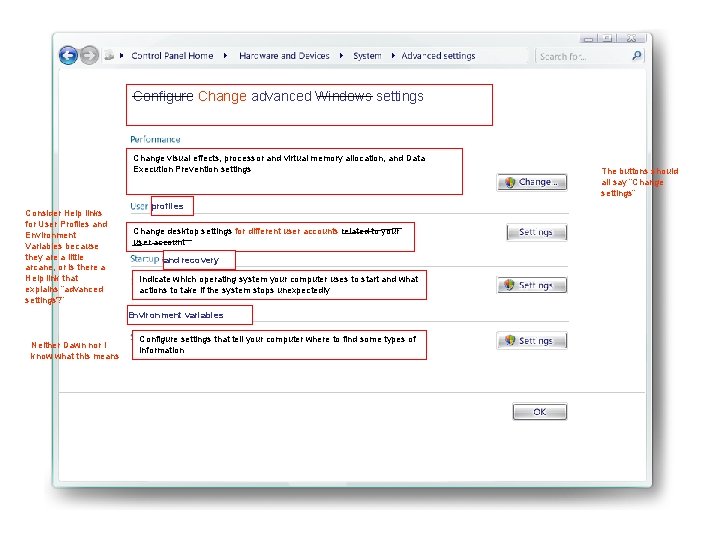720x540 pixels.
Task: Click the Performance section heading
Action: (155, 139)
